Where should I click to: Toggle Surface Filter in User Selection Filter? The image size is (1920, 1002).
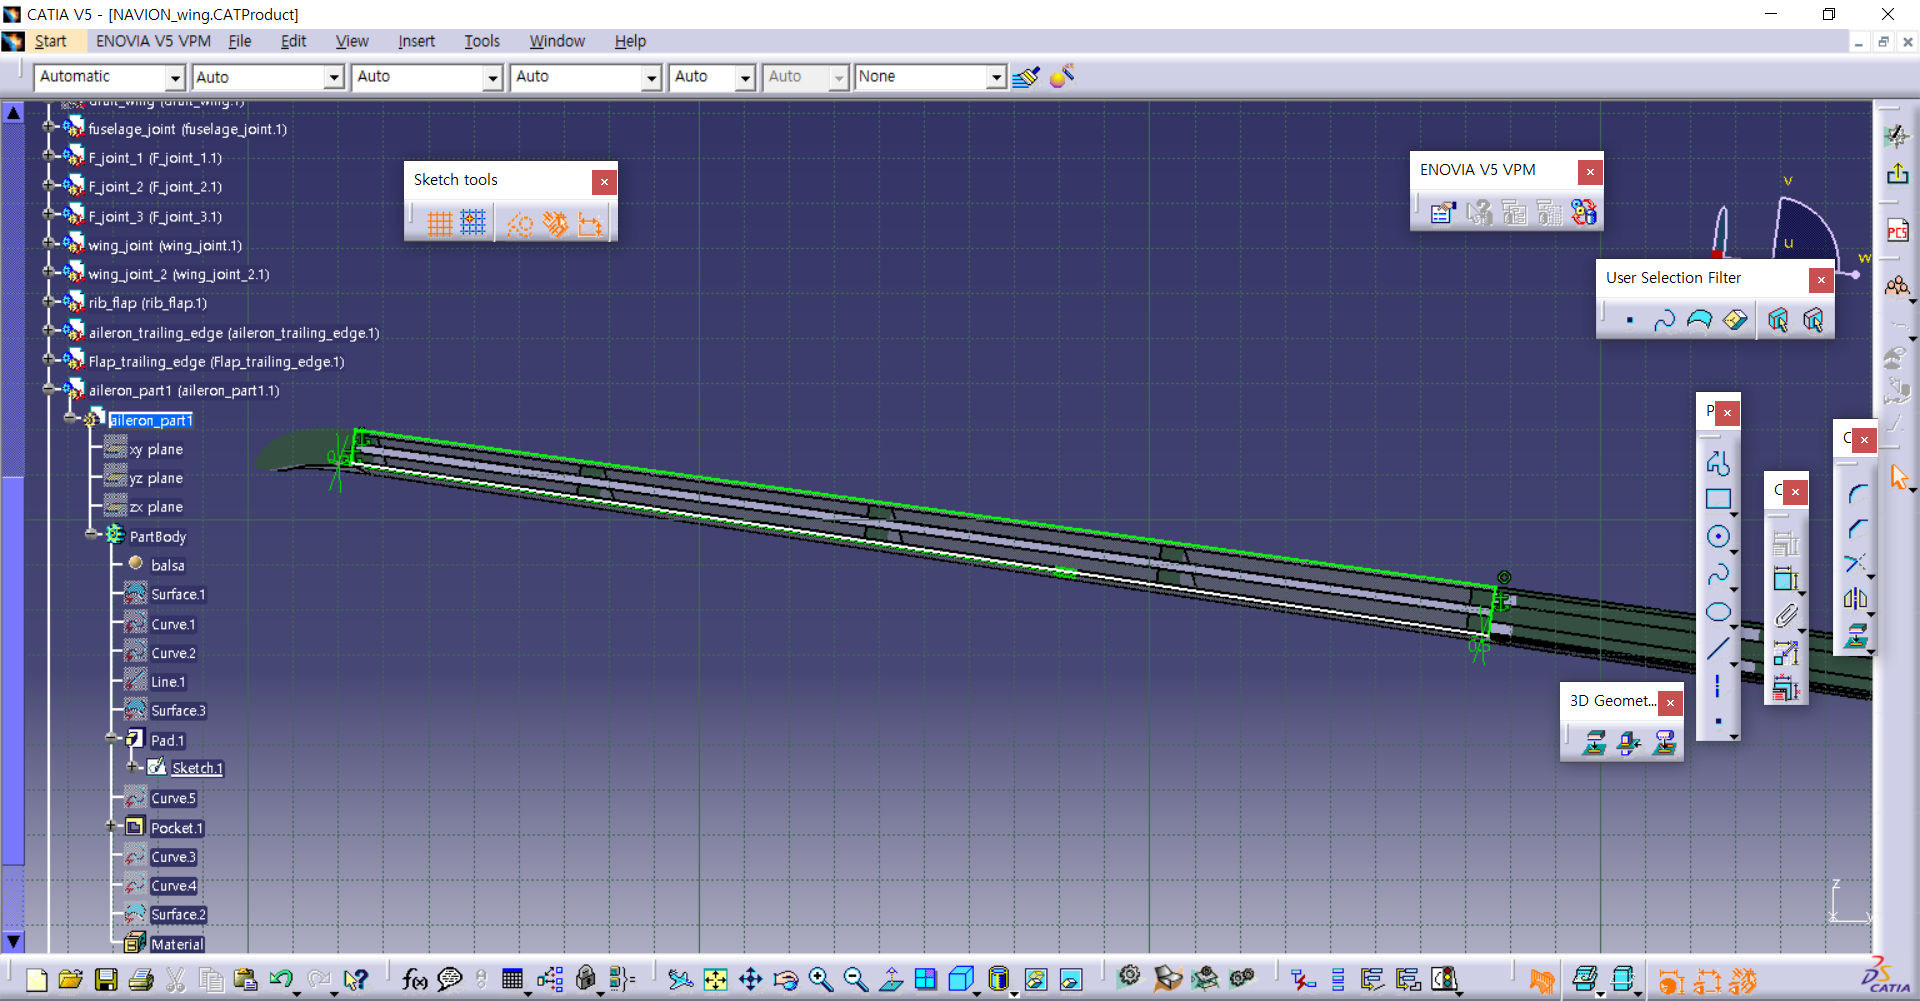point(1699,320)
